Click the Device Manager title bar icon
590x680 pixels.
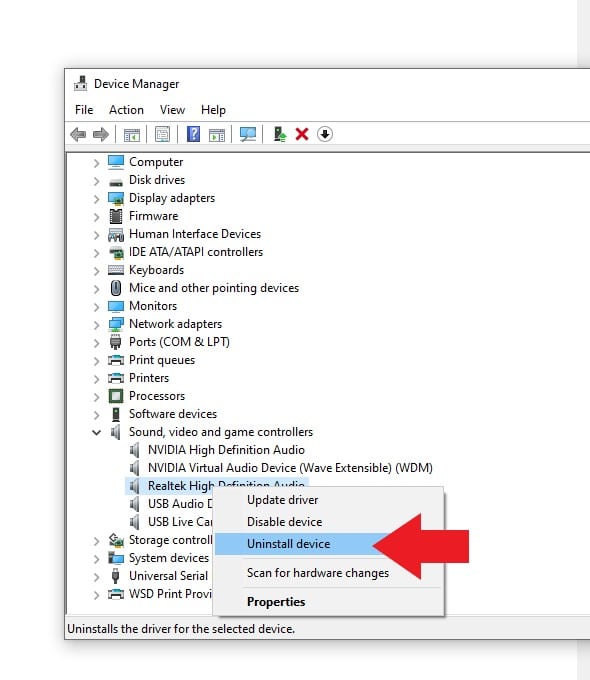pos(81,83)
